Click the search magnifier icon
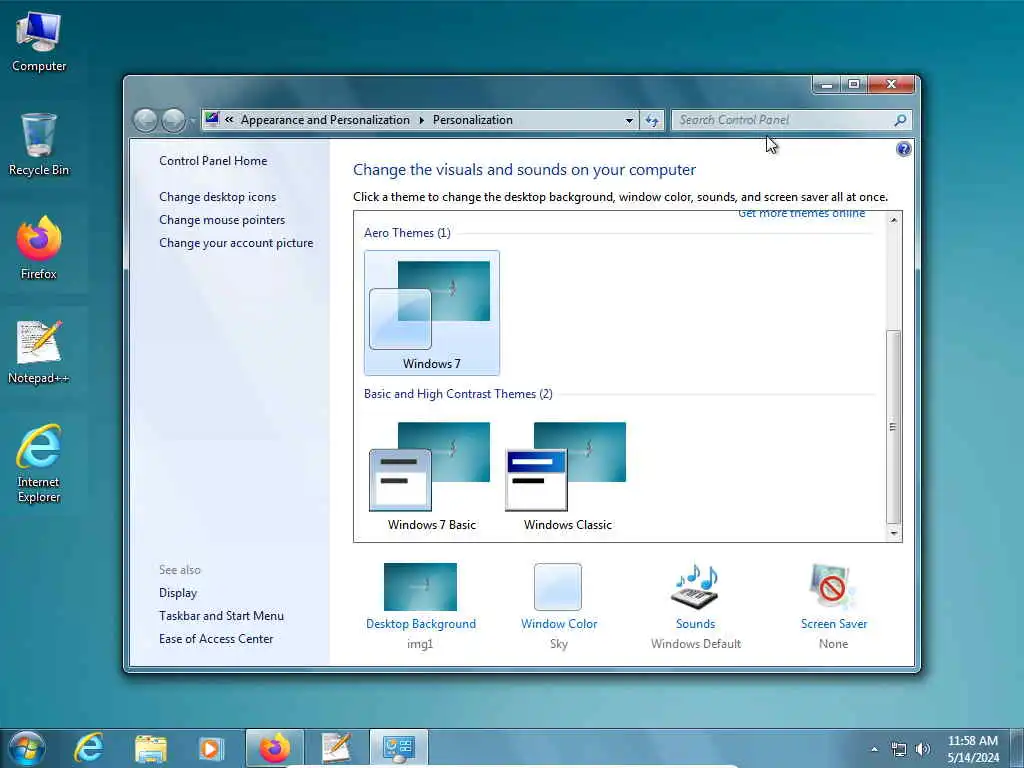The image size is (1024, 768). click(x=900, y=120)
